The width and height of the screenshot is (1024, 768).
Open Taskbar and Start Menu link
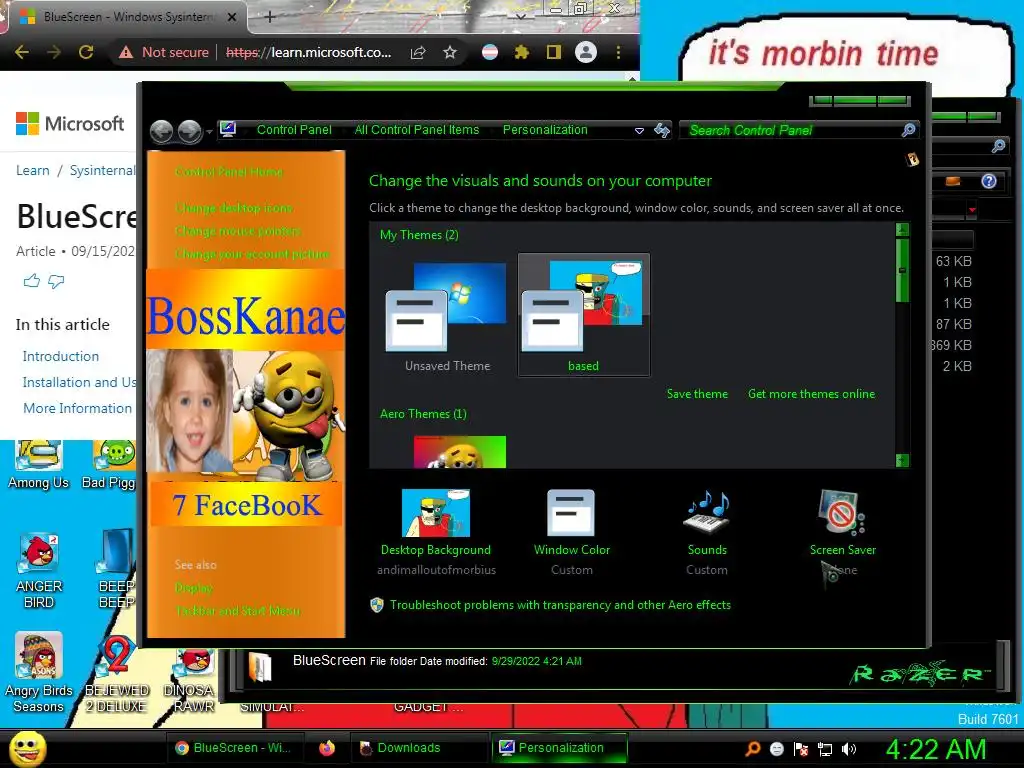pos(238,611)
